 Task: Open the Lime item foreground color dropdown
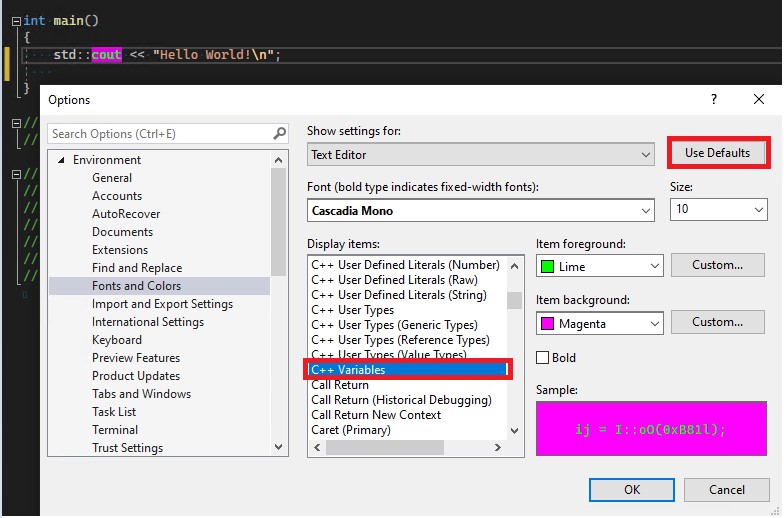click(x=600, y=266)
